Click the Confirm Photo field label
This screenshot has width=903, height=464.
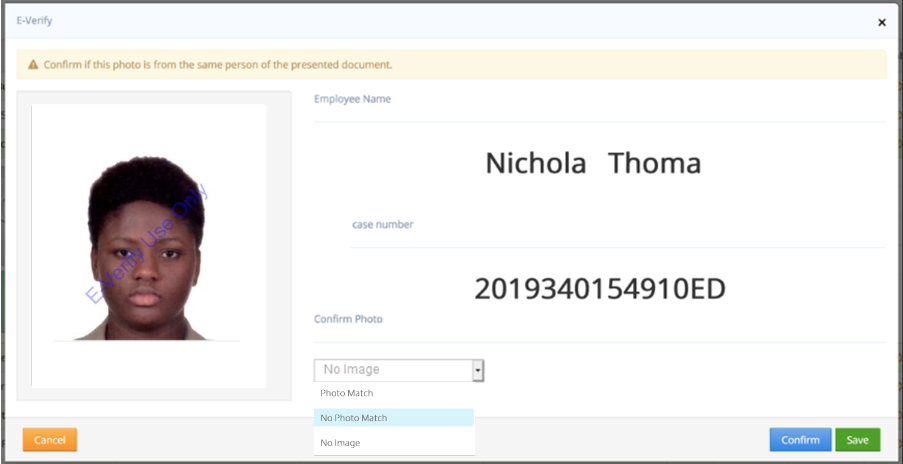tap(348, 319)
